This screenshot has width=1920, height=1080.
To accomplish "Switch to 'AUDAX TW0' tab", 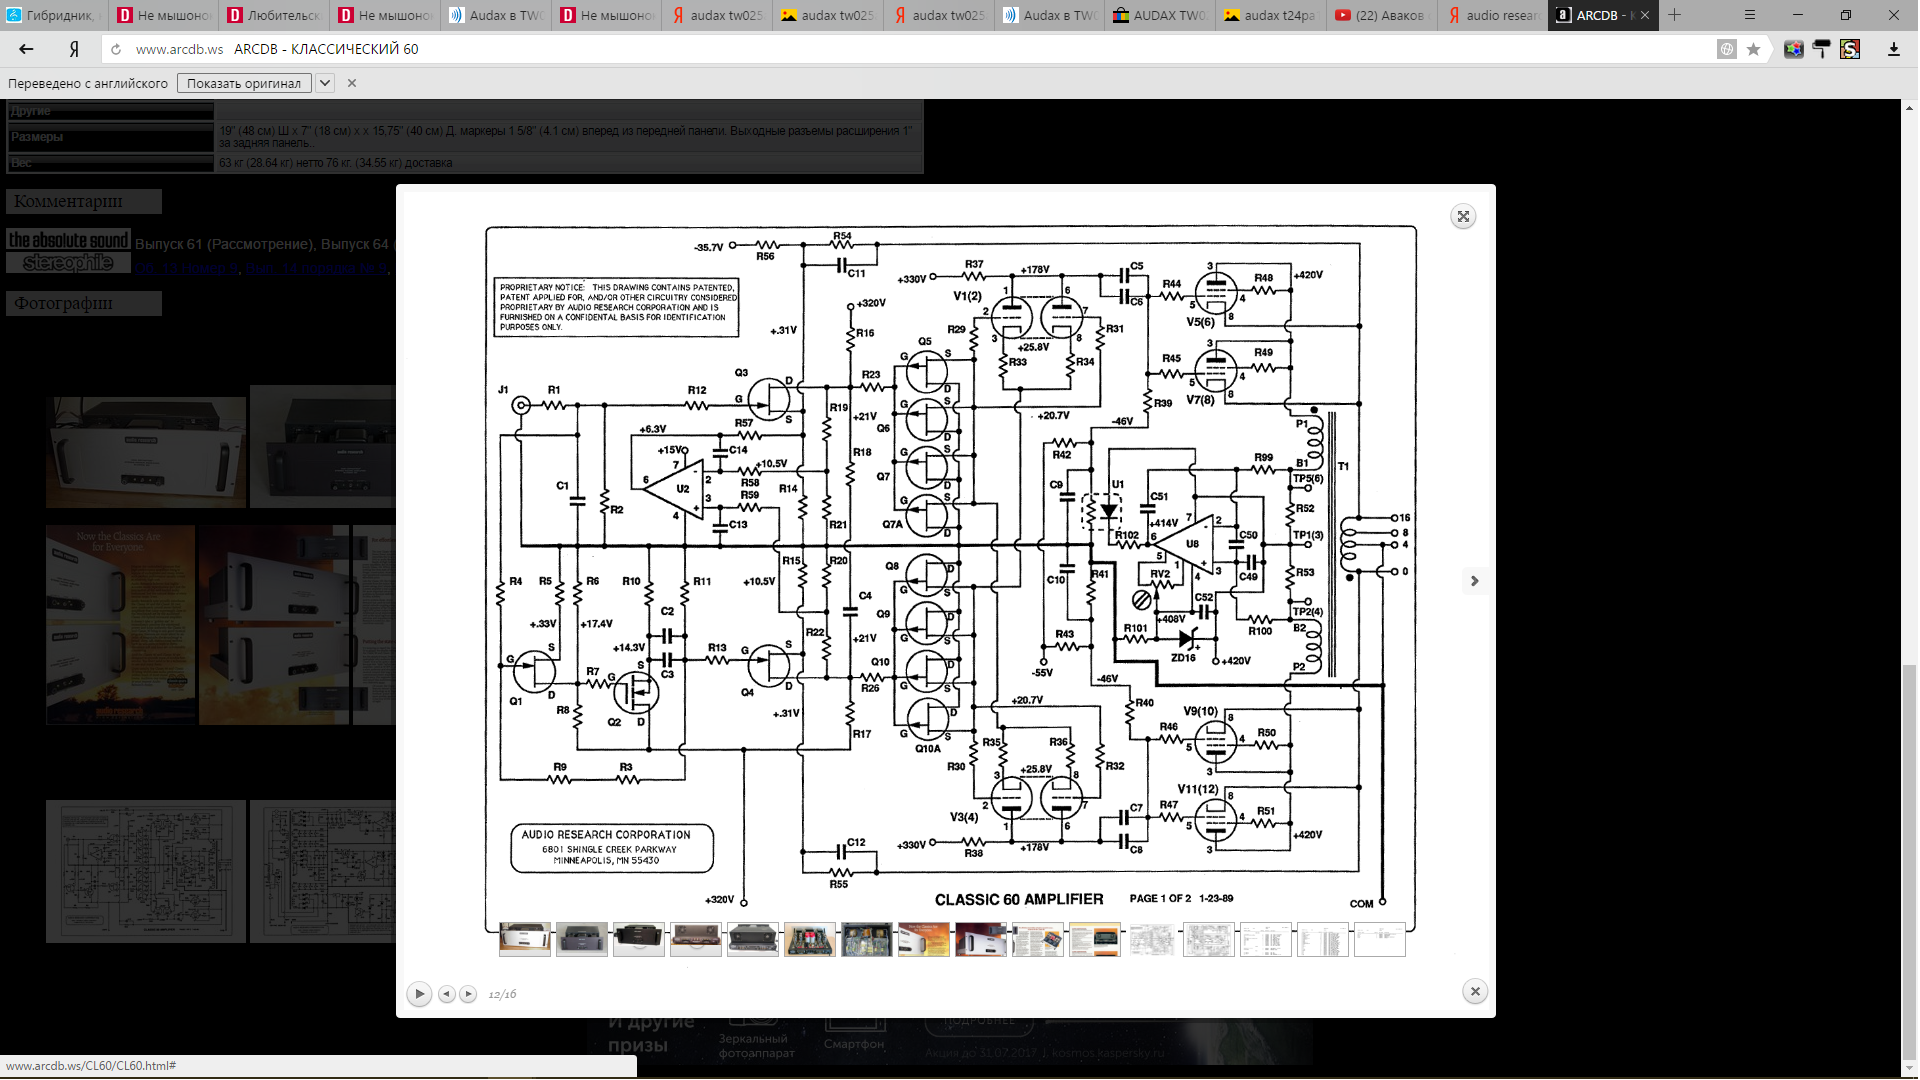I will click(x=1159, y=15).
